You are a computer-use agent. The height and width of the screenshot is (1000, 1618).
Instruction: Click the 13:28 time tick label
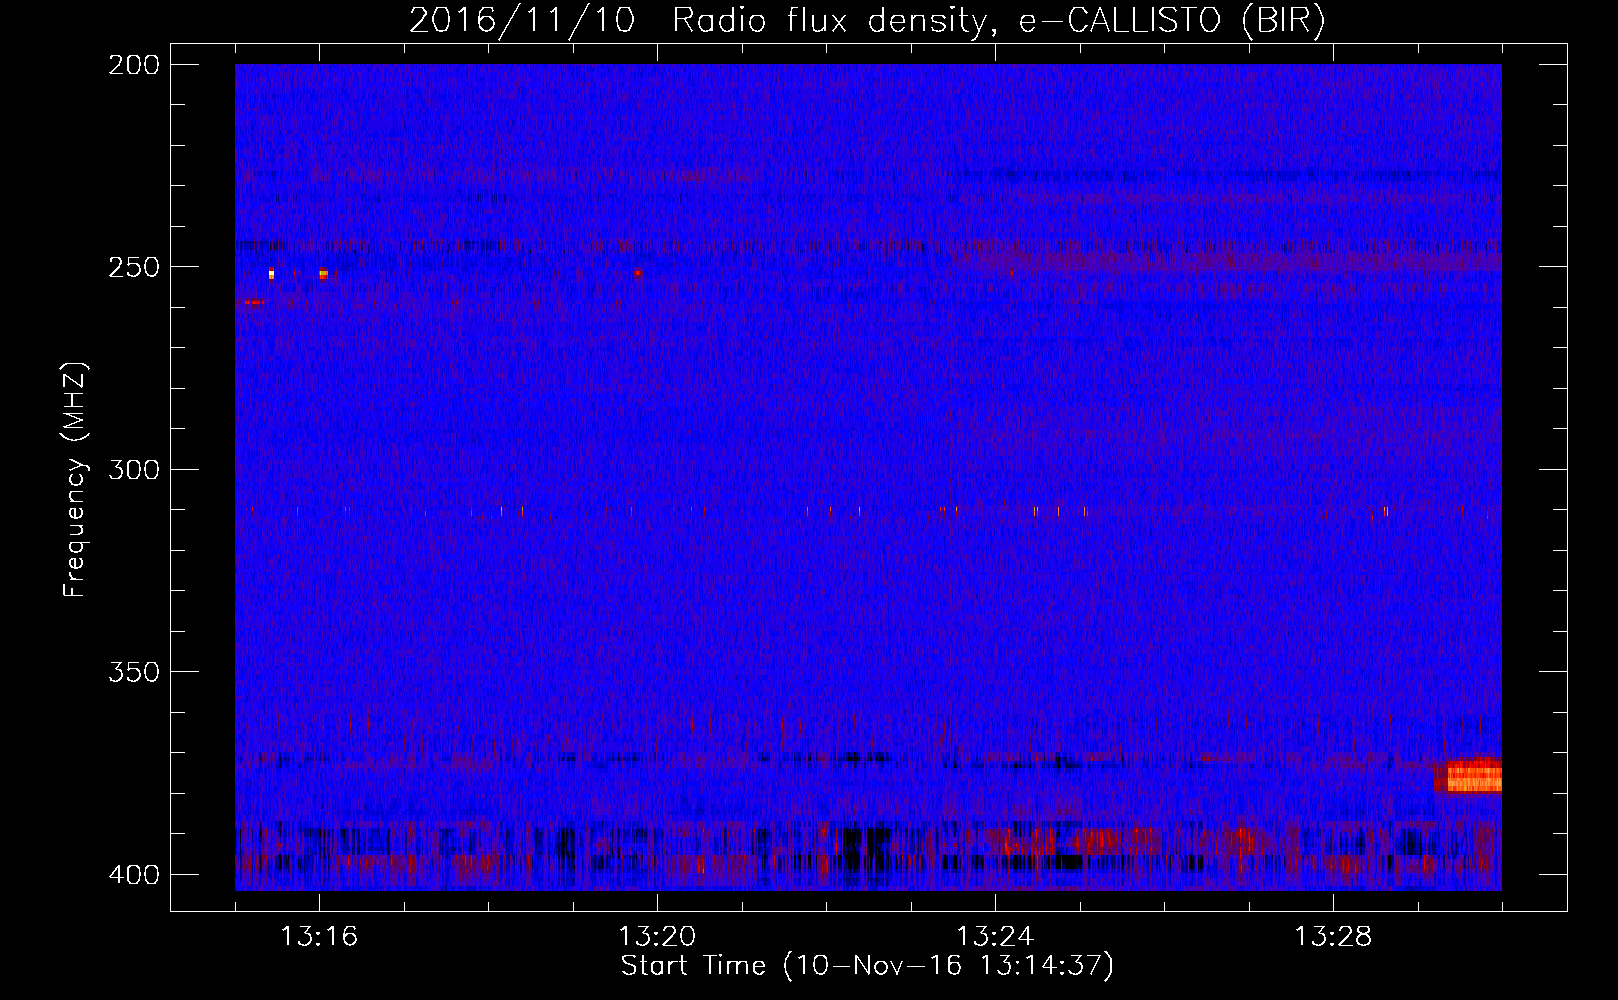click(x=1333, y=937)
